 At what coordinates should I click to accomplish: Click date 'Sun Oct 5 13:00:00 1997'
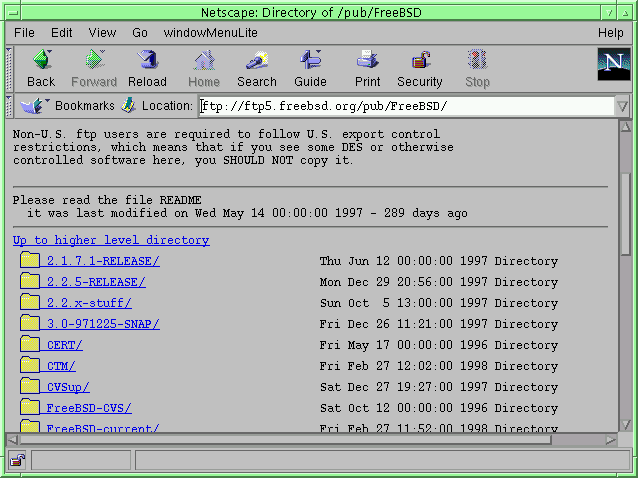coord(403,303)
